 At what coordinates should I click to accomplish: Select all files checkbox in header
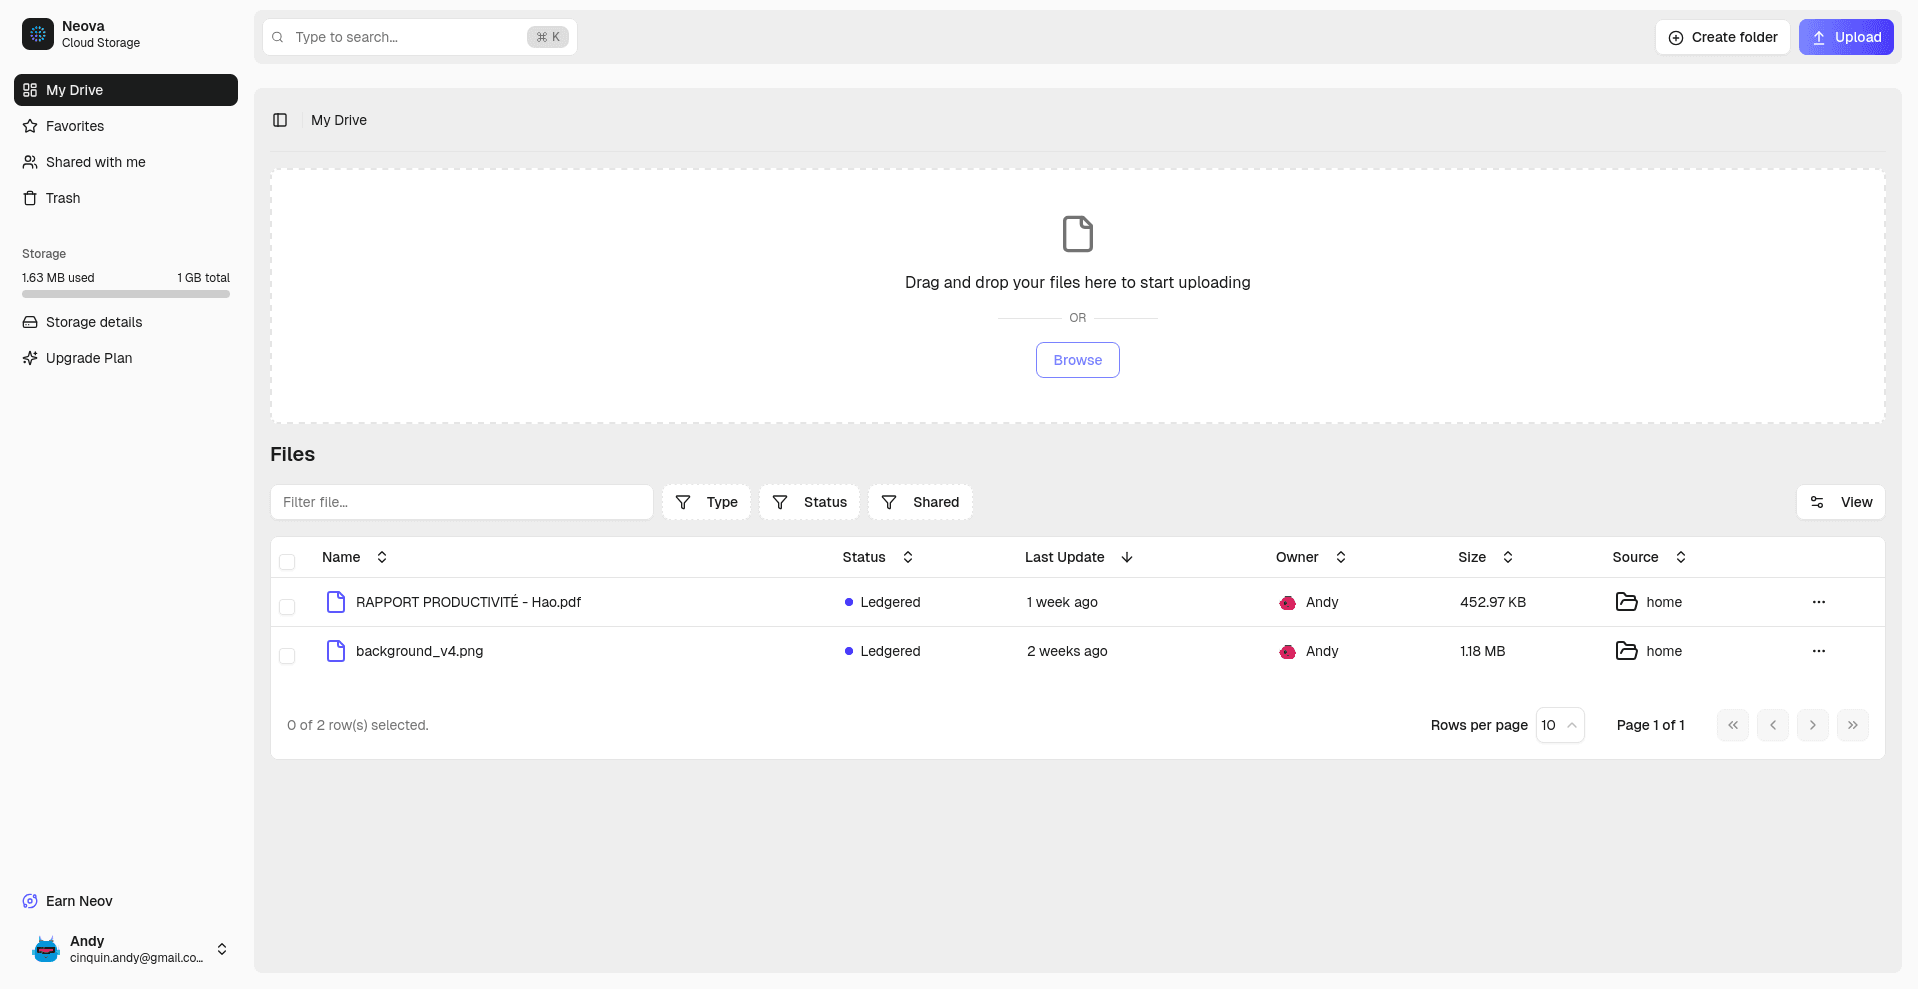[287, 561]
